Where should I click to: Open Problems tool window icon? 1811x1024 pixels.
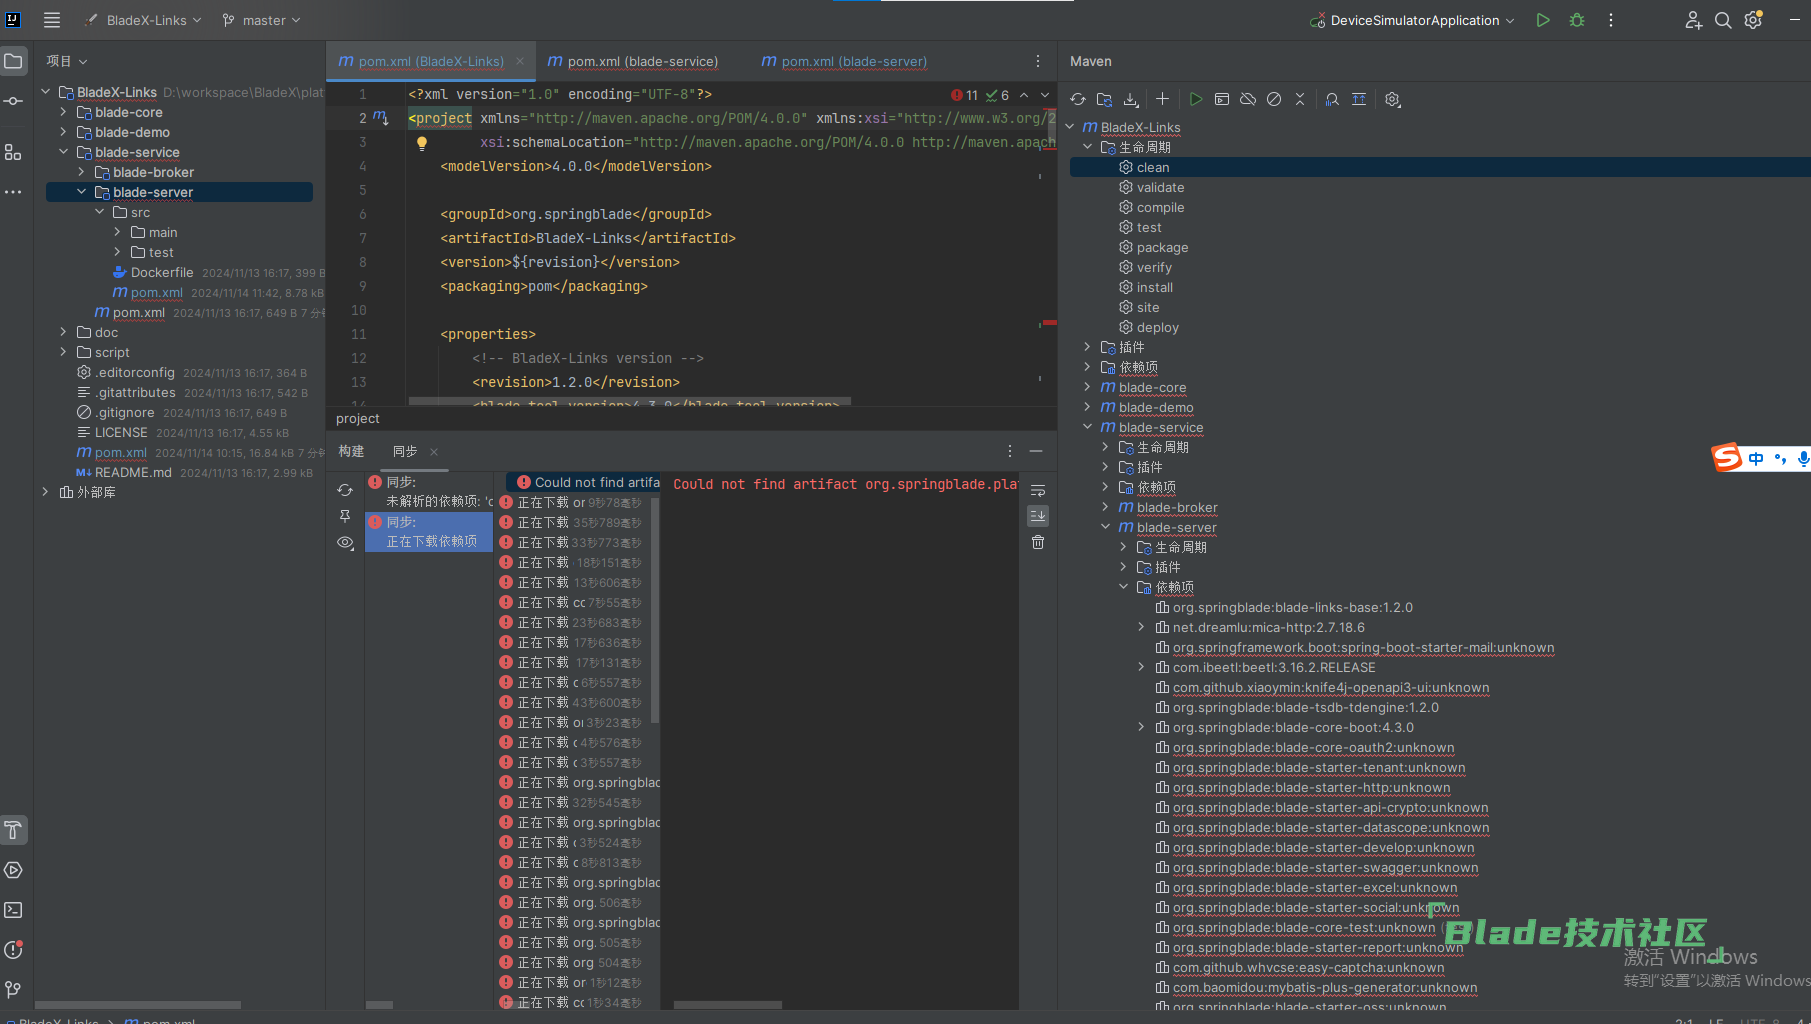[13, 949]
